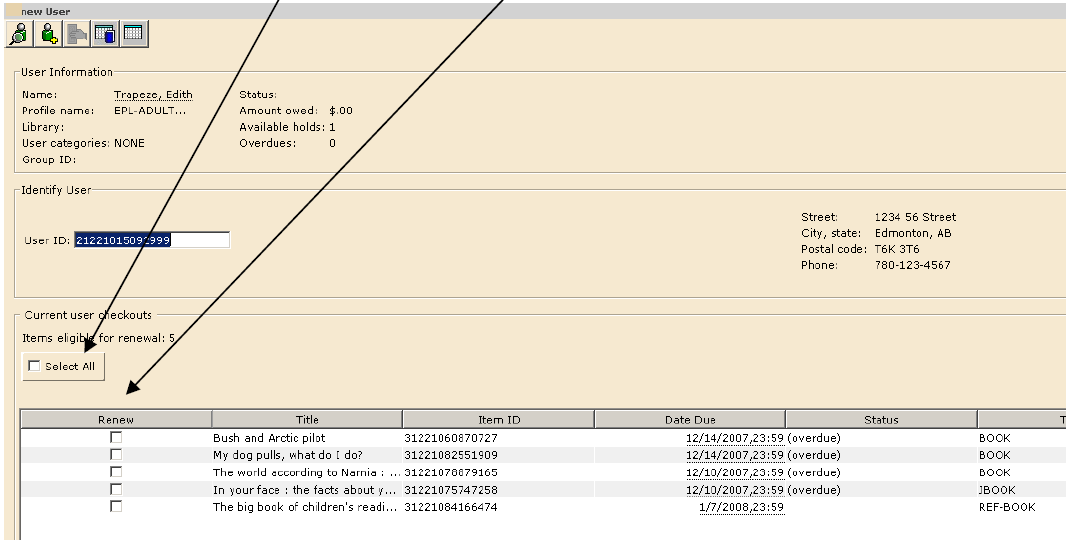The height and width of the screenshot is (543, 1067).
Task: Click the Item ID column header
Action: coord(498,420)
